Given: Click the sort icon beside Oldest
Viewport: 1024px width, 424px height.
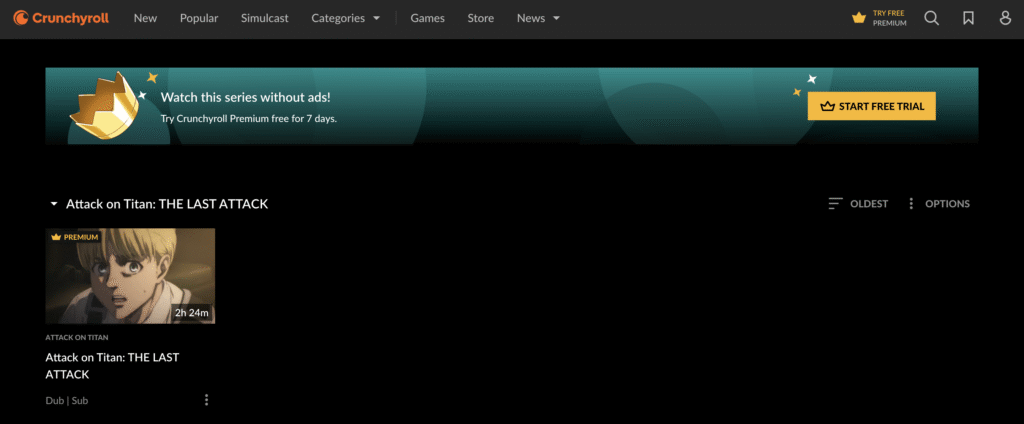Looking at the screenshot, I should click(836, 204).
